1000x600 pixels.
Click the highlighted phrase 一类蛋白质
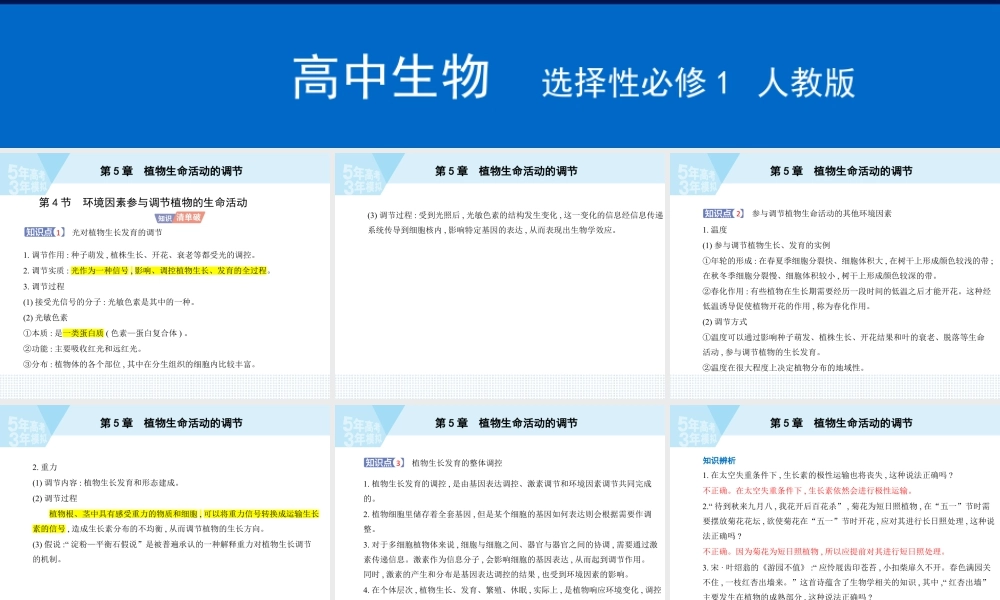(x=83, y=333)
